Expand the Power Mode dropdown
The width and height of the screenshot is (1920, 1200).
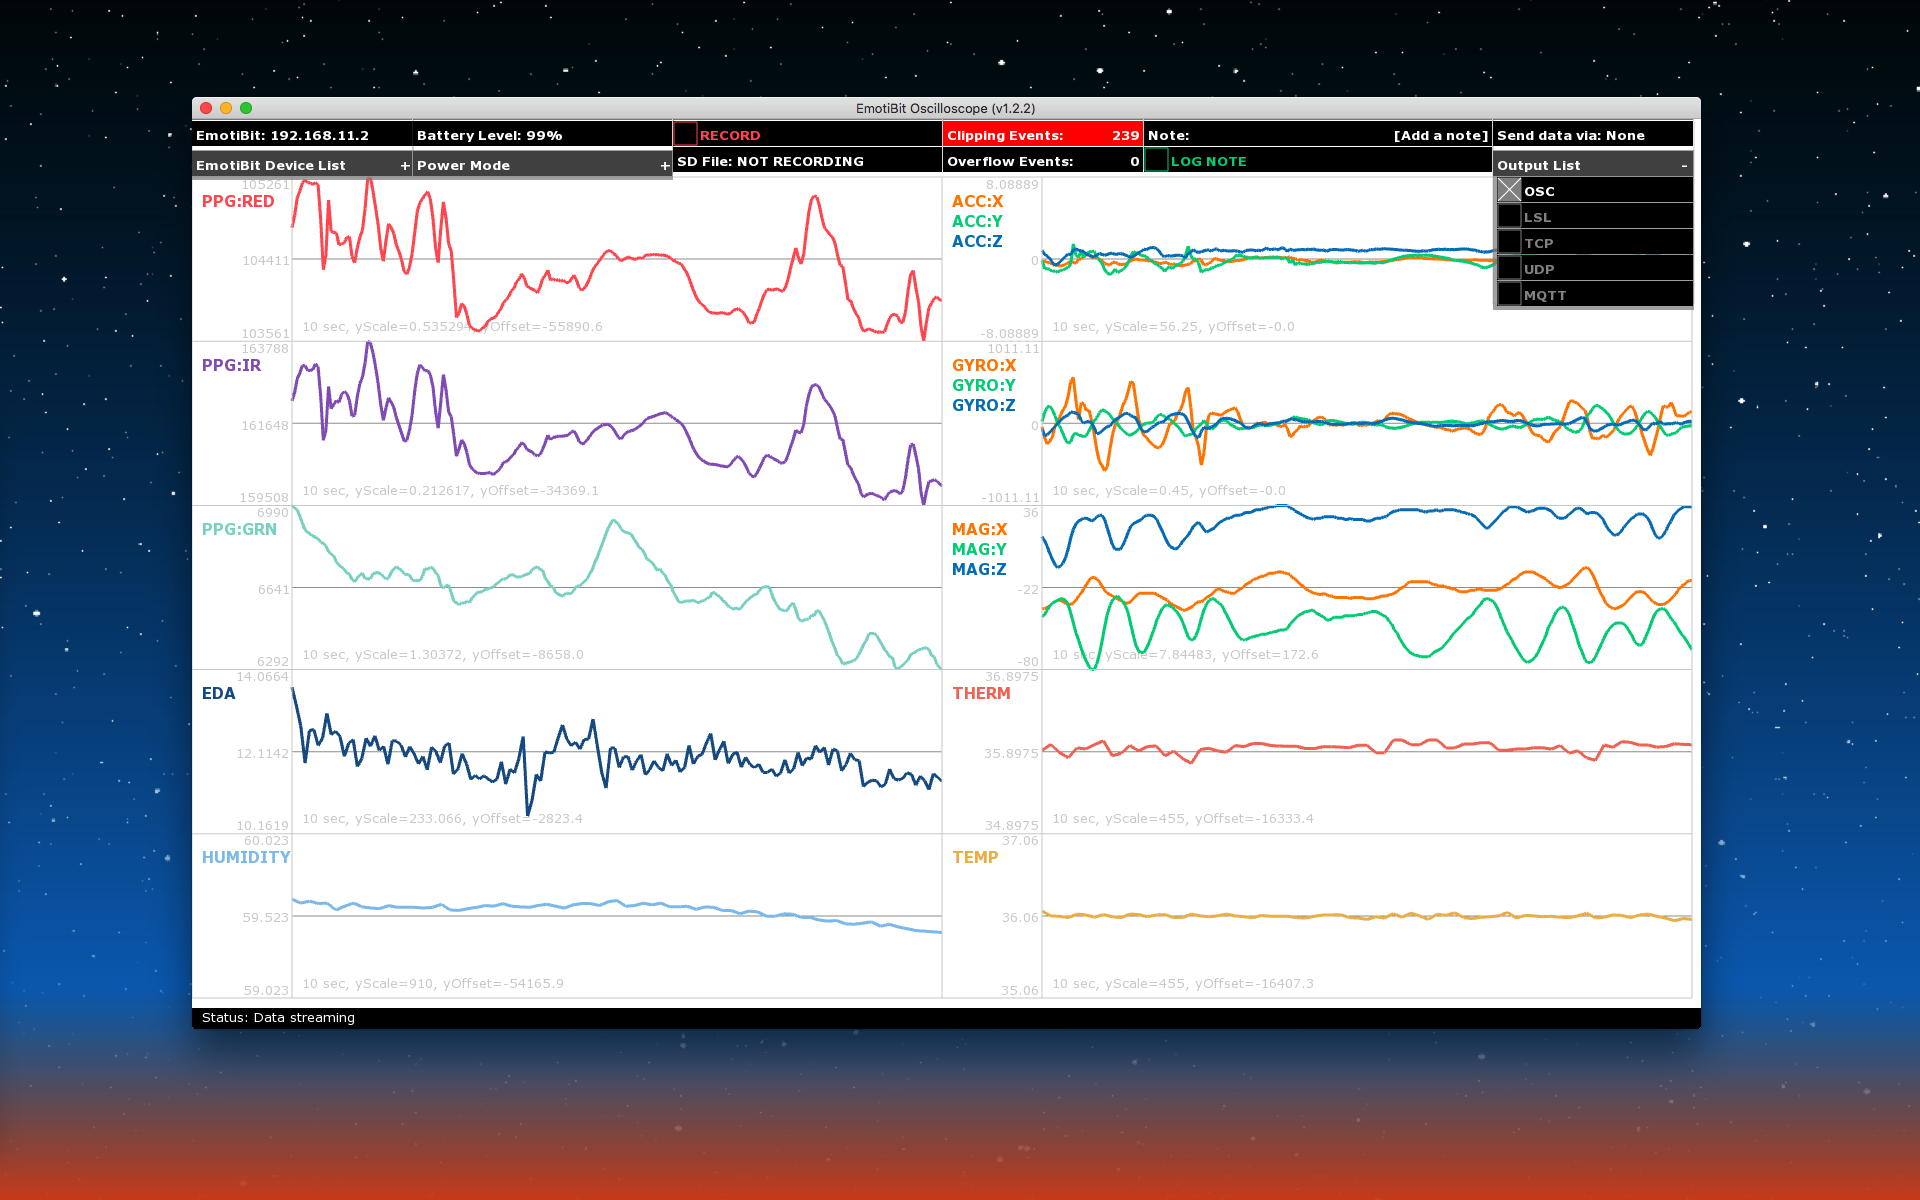(x=664, y=166)
